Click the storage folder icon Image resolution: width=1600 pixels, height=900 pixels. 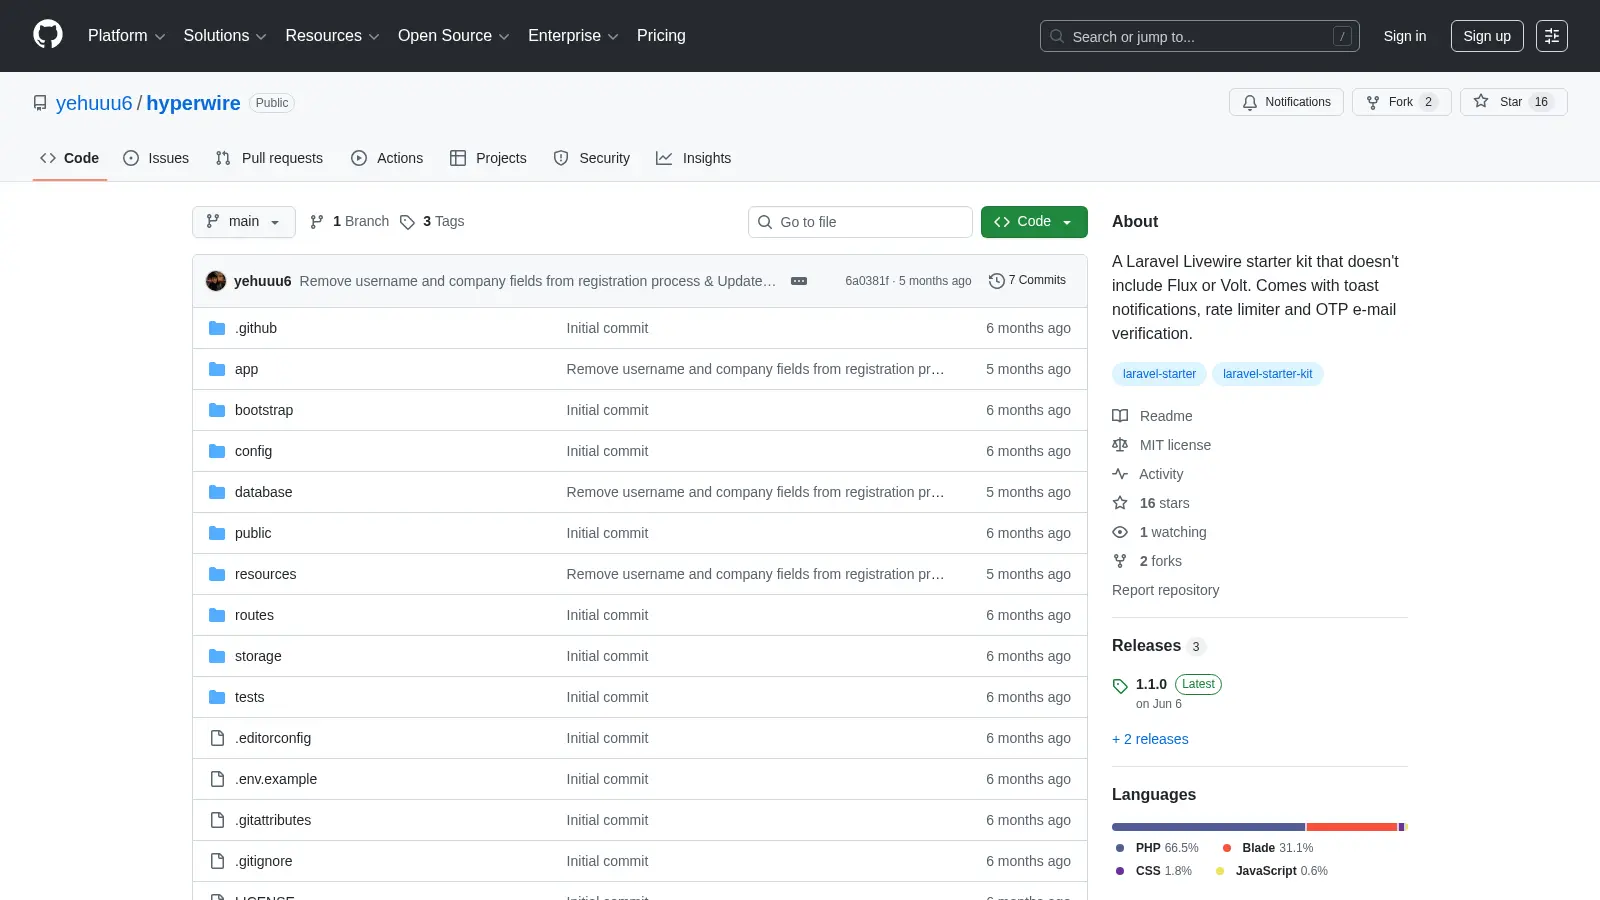click(x=217, y=656)
